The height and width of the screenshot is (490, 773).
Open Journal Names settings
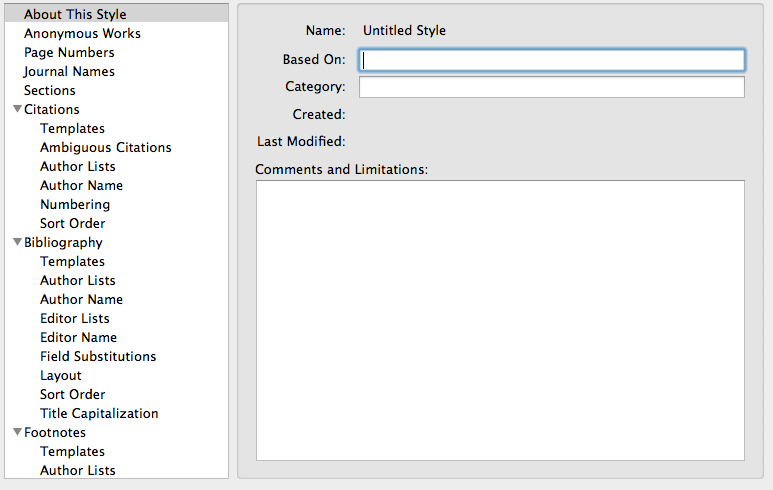pyautogui.click(x=69, y=71)
